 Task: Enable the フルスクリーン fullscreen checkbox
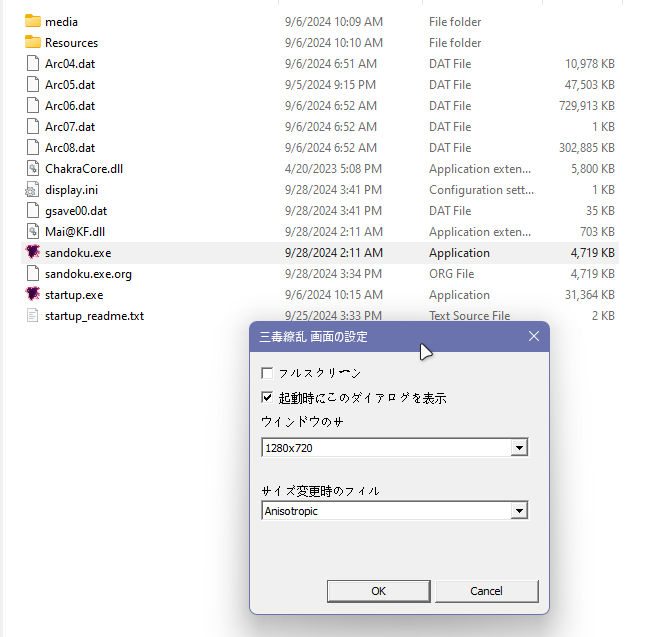(x=267, y=373)
